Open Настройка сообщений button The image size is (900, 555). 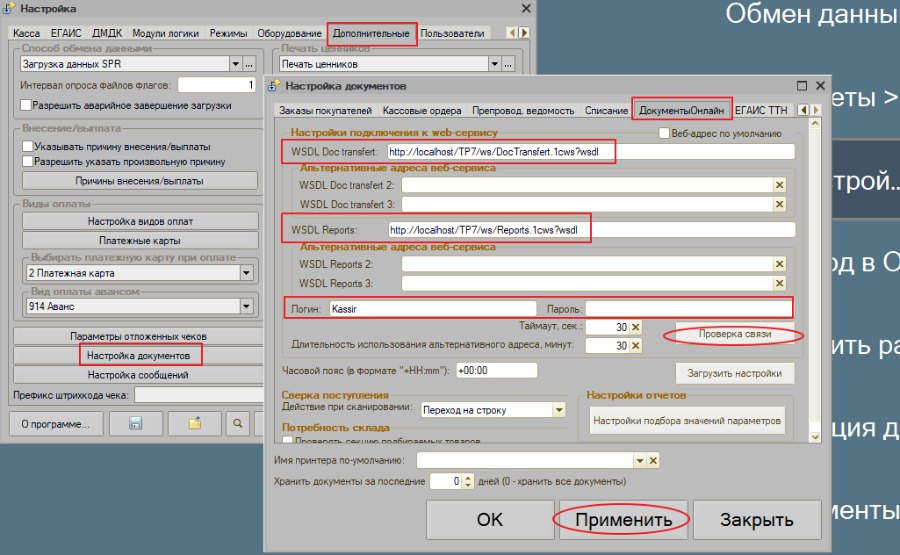click(x=138, y=375)
